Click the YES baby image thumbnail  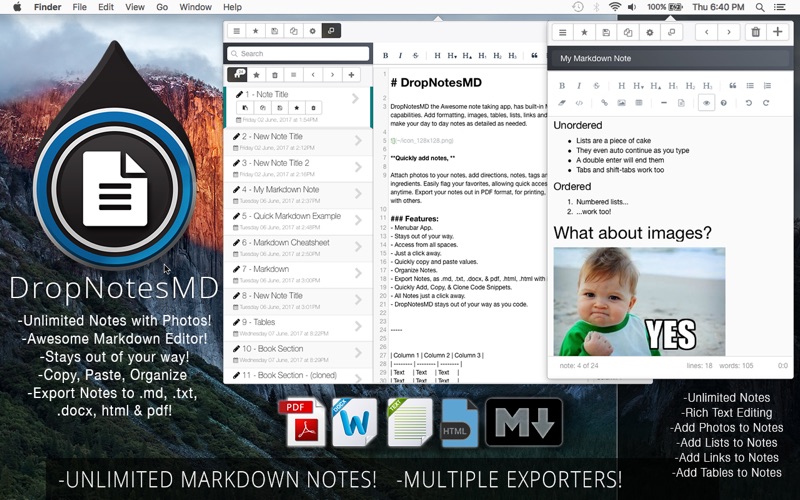(639, 302)
